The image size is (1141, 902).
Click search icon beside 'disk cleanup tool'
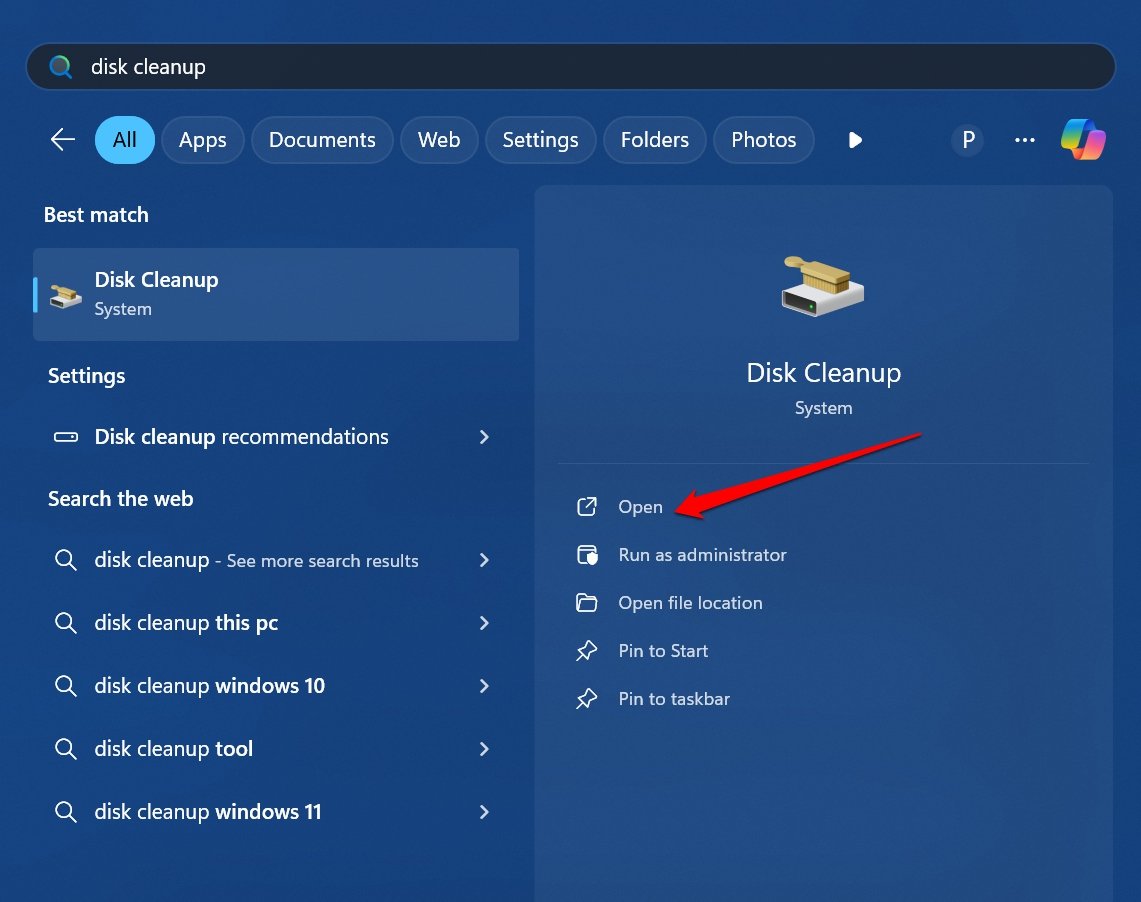(65, 749)
